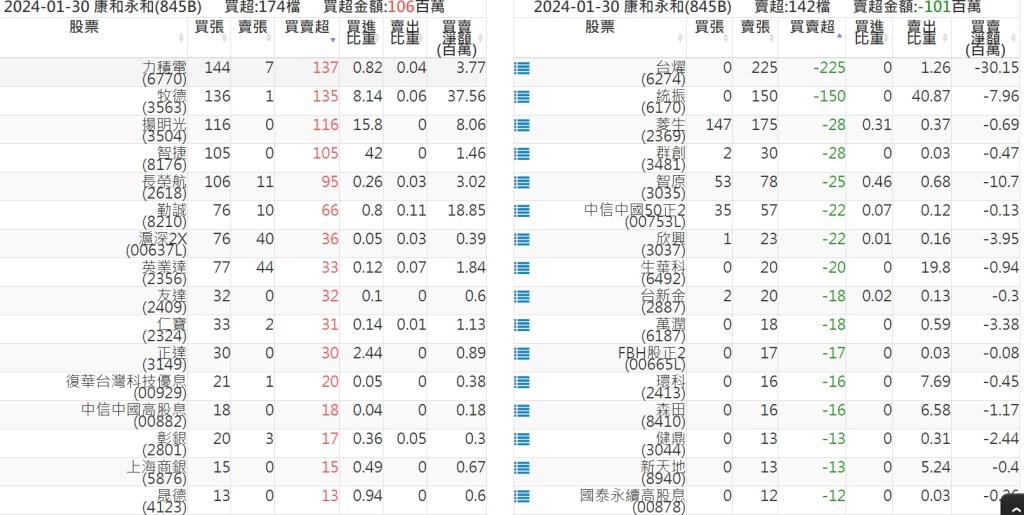1024x515 pixels.
Task: Click the list icon beside 智原 (3035)
Action: click(x=521, y=183)
